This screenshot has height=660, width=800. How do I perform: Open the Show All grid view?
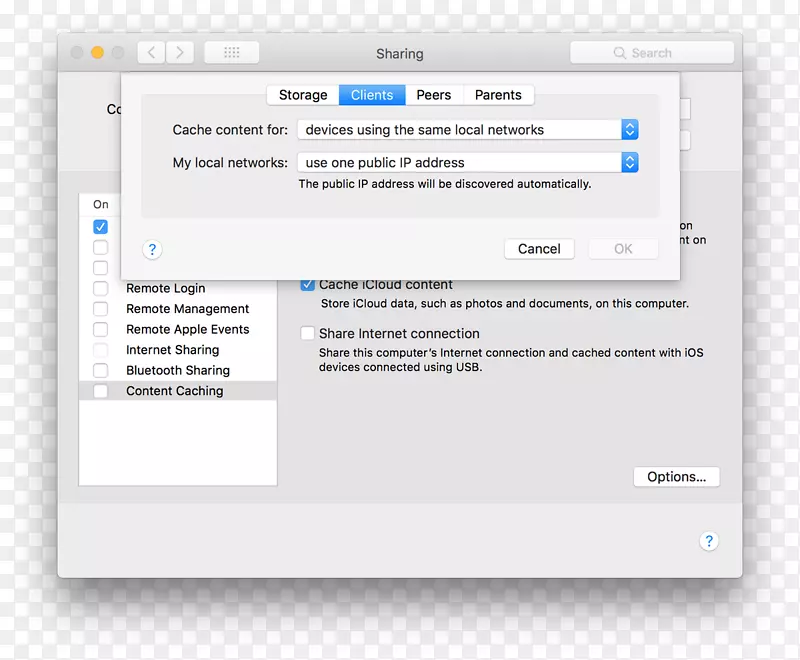(x=231, y=53)
